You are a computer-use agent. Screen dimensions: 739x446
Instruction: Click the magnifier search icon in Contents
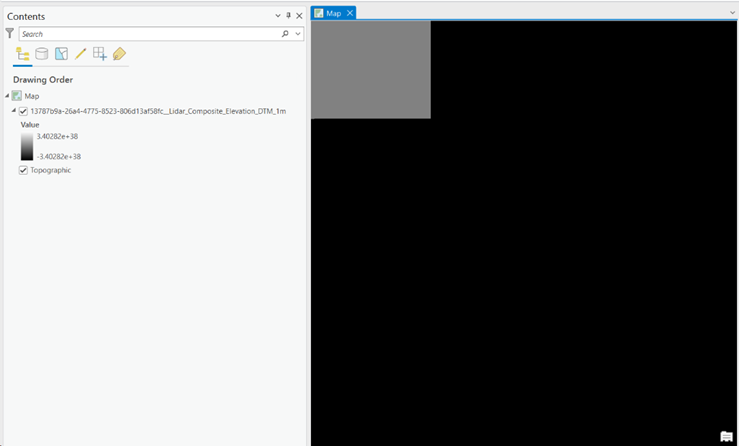(x=285, y=34)
